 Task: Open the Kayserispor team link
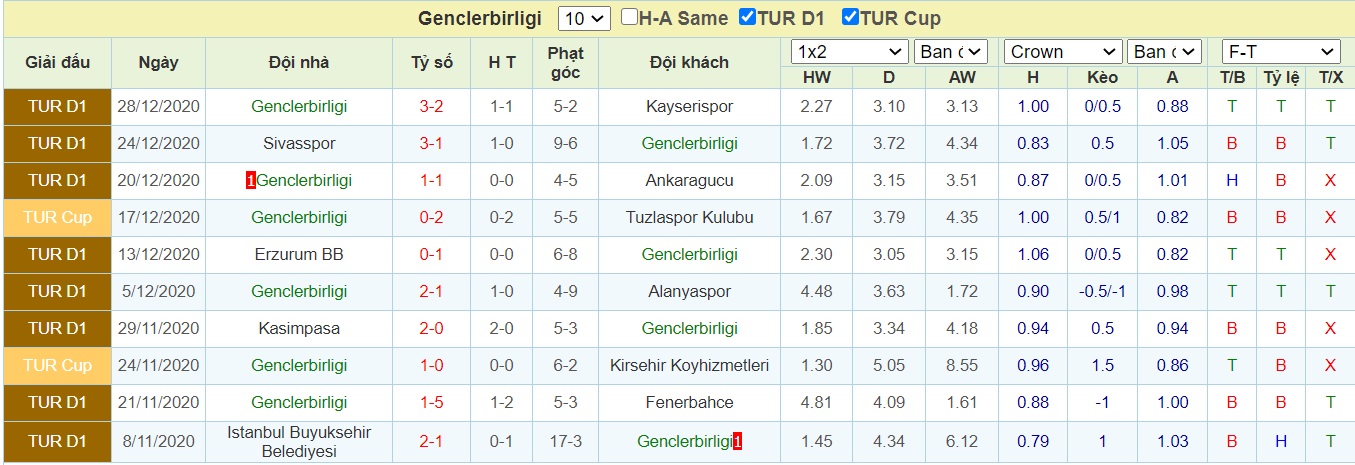(x=689, y=107)
